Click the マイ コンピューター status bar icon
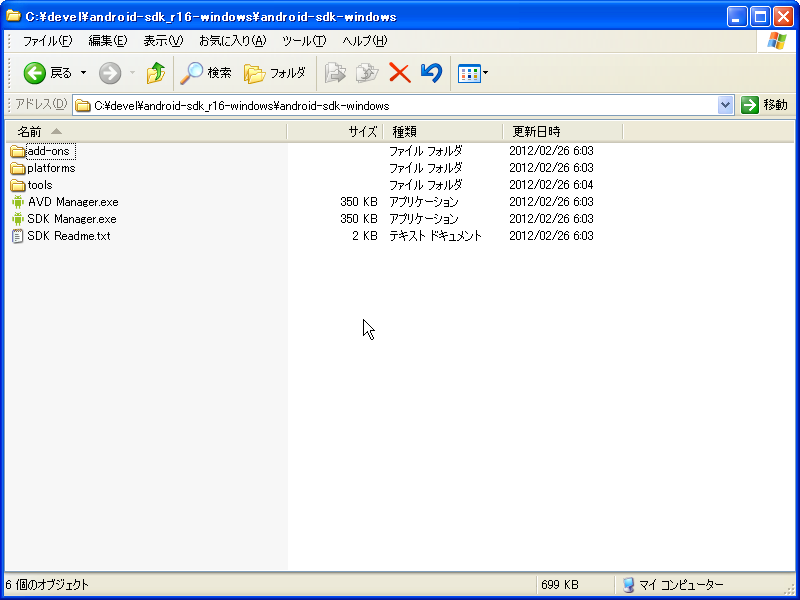800x600 pixels. point(629,585)
